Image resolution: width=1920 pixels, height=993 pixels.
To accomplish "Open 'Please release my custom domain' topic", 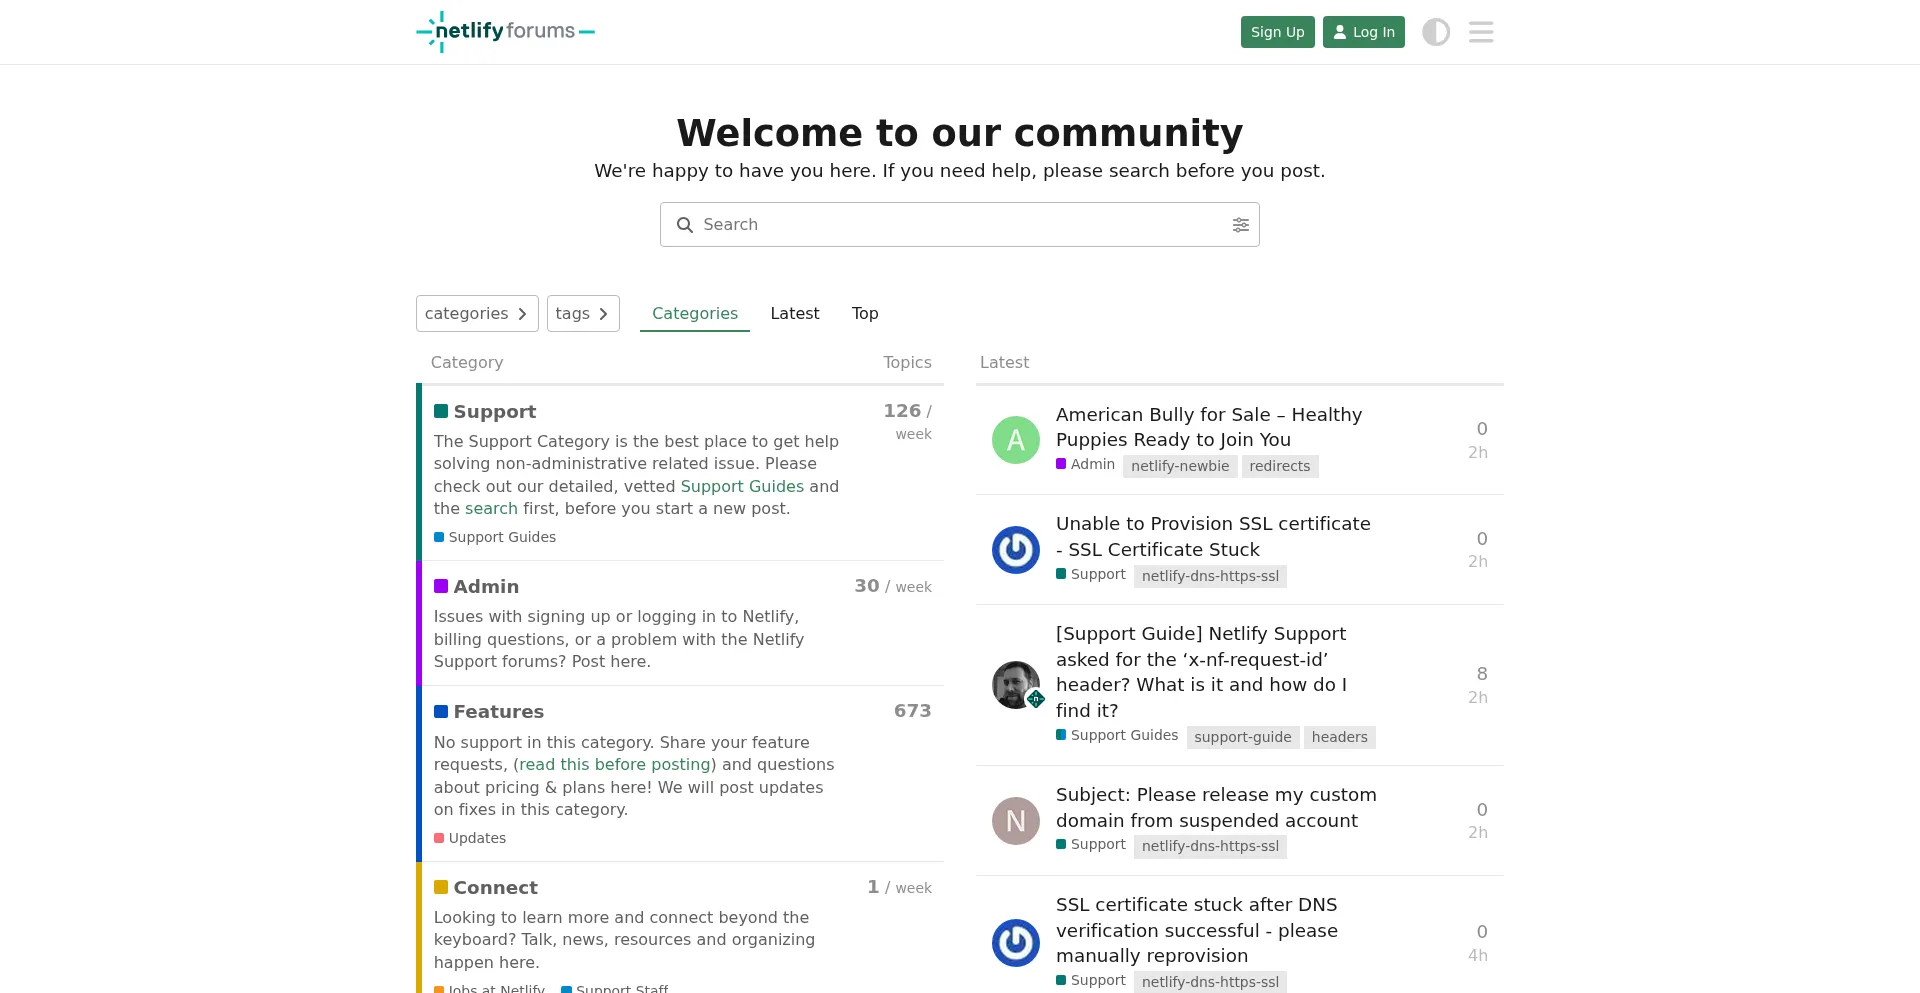I will tap(1216, 807).
